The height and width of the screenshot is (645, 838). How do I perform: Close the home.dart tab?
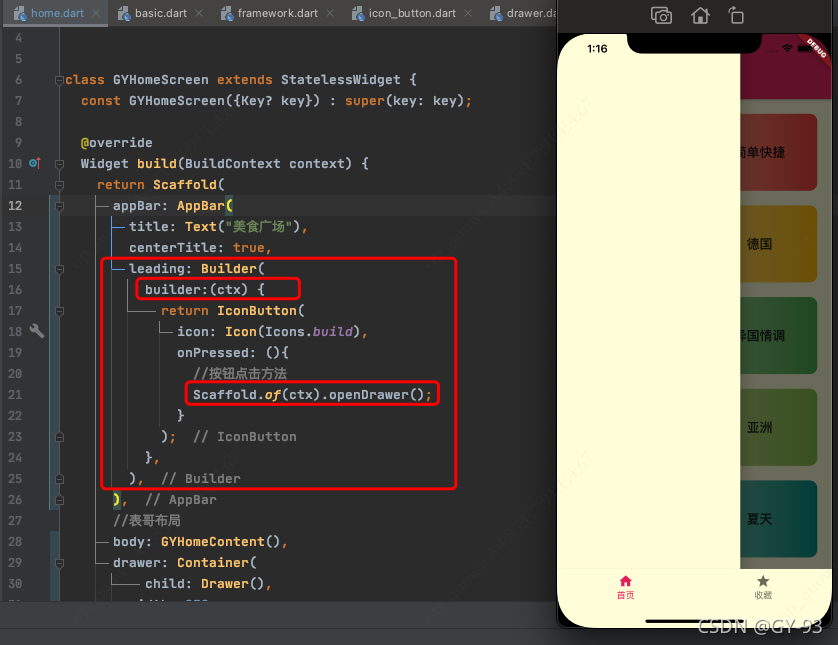(x=96, y=13)
